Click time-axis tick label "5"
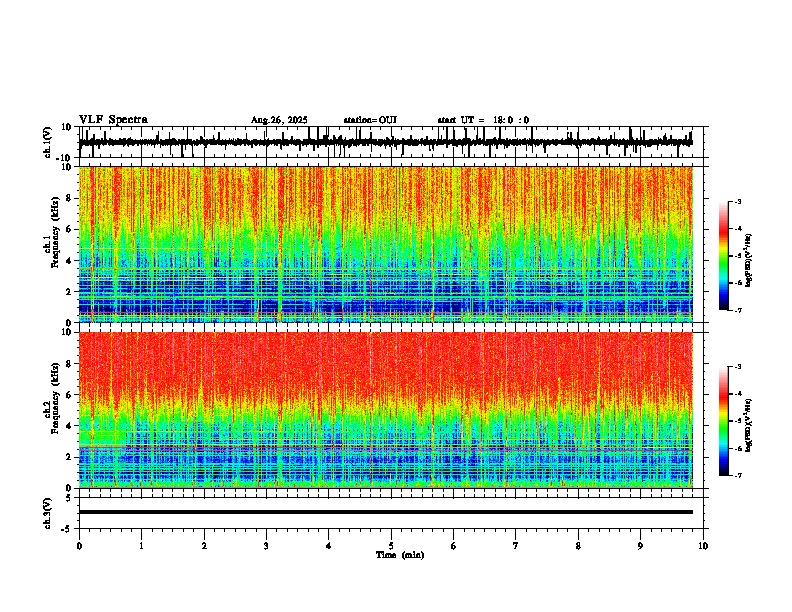This screenshot has width=792, height=612. [391, 546]
